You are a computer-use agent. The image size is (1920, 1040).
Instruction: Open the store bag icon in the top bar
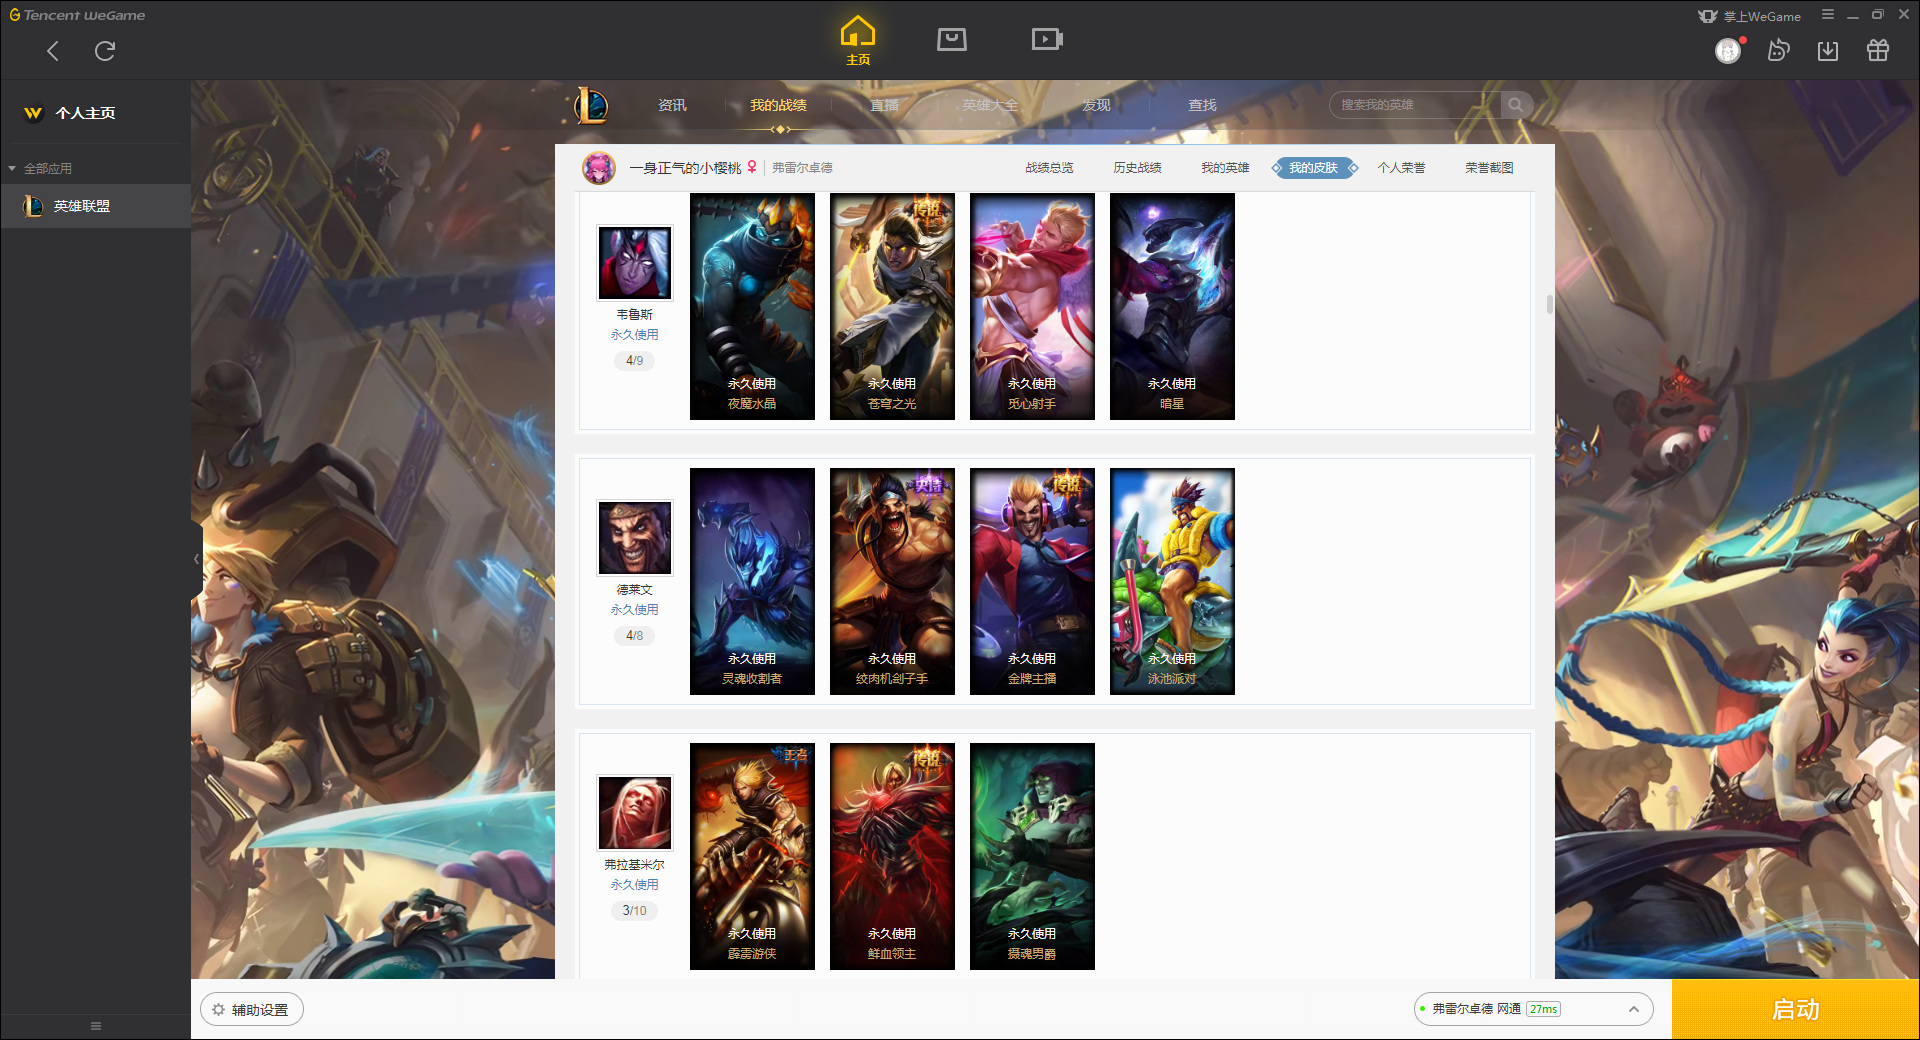[952, 39]
